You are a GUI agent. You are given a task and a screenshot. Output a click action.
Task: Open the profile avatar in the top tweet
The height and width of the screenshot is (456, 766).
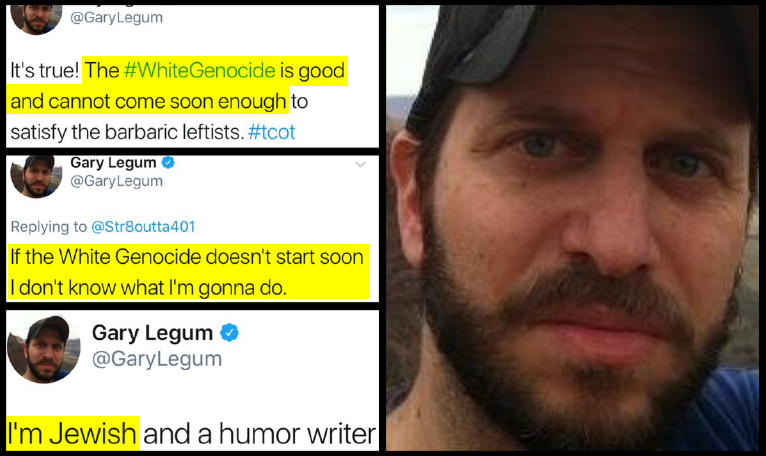pos(36,20)
